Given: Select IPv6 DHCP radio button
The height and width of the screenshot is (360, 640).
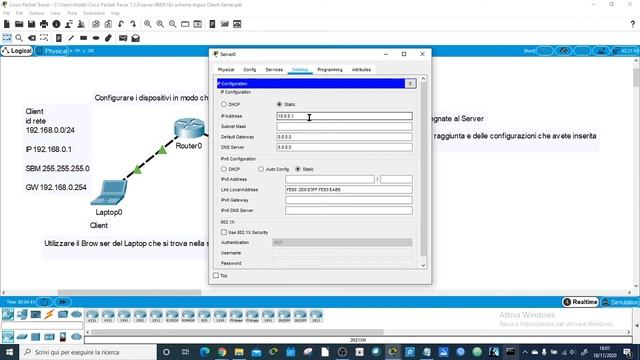Looking at the screenshot, I should click(x=224, y=169).
